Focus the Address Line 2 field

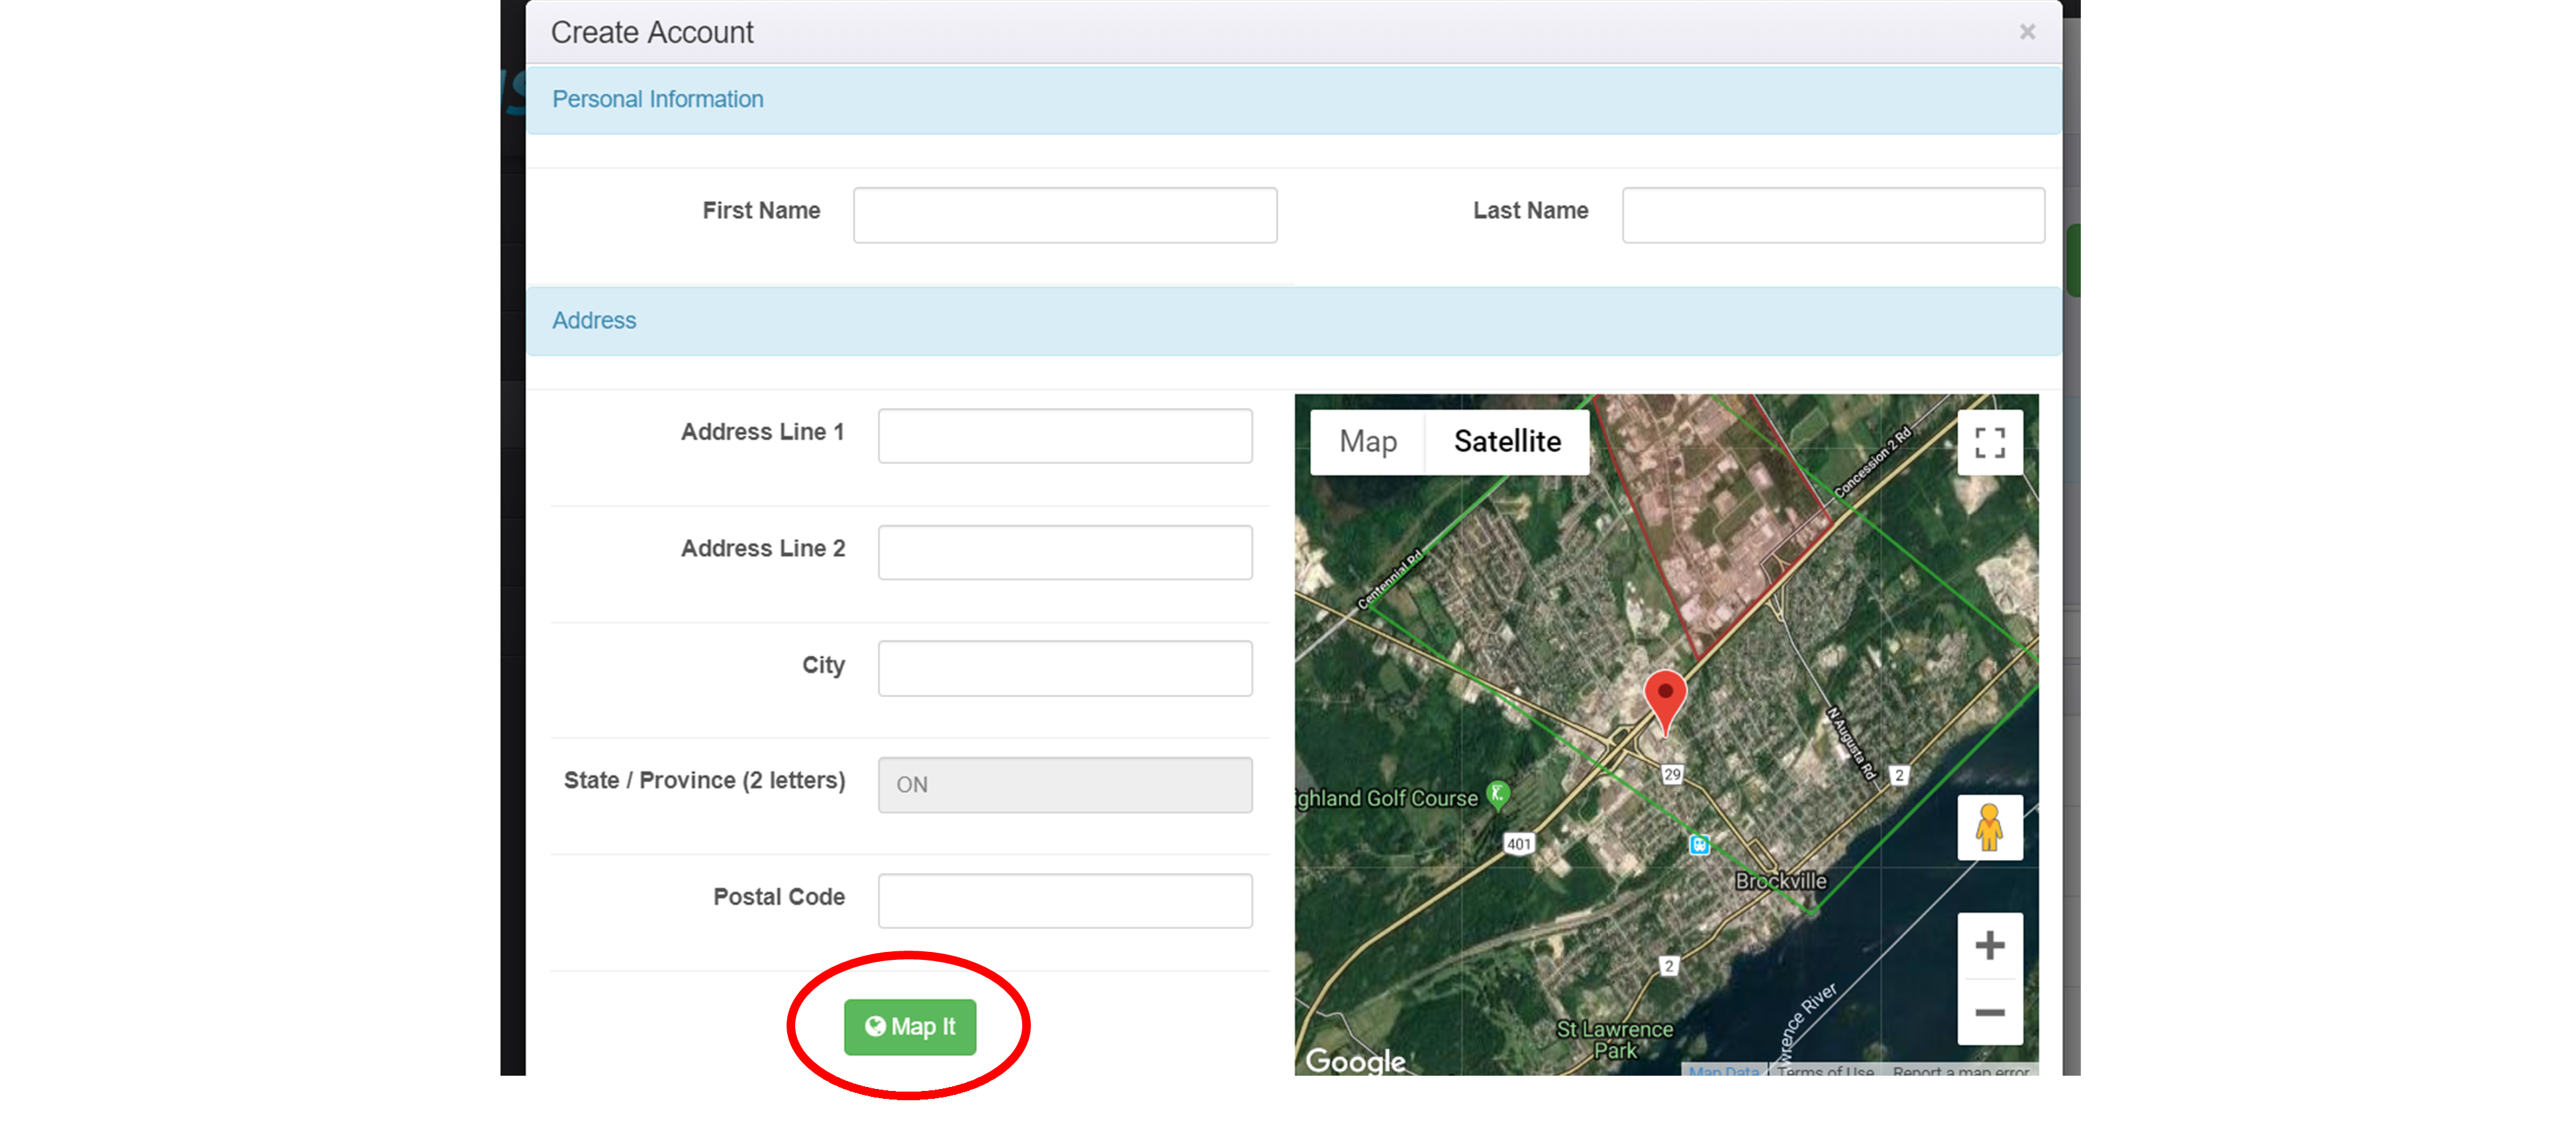coord(1064,552)
